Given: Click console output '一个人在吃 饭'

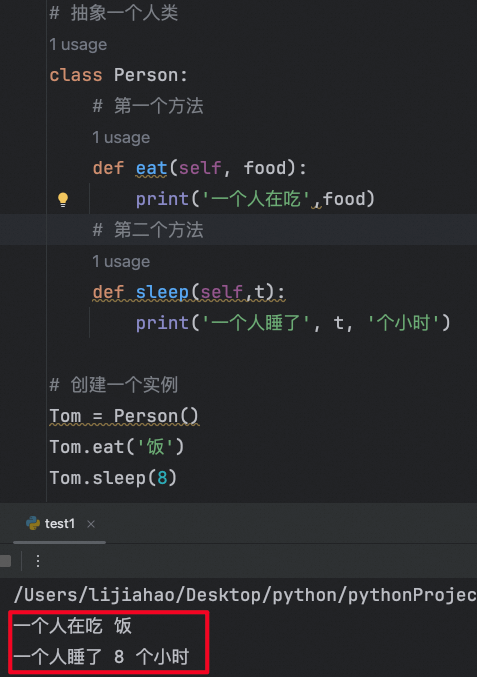Looking at the screenshot, I should pyautogui.click(x=73, y=626).
